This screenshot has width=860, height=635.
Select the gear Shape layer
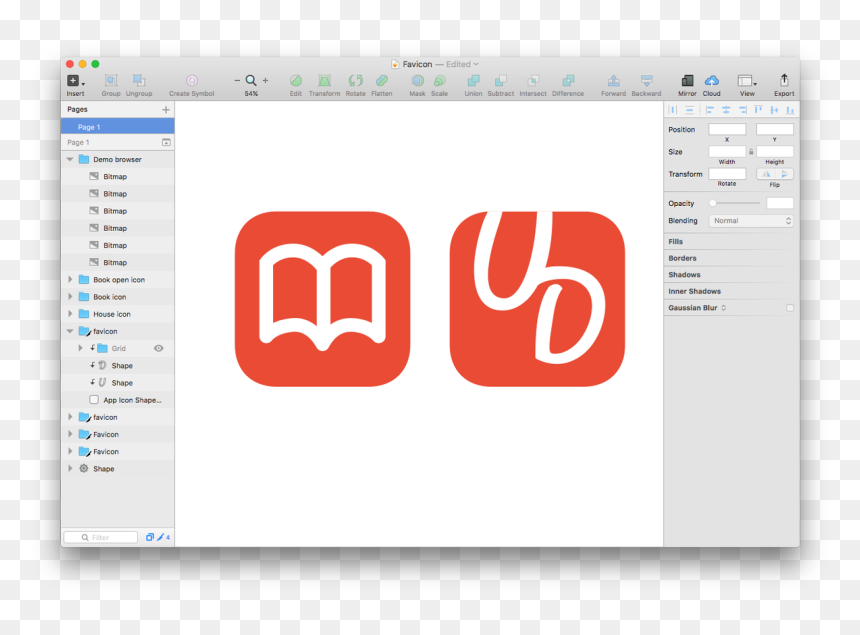118,468
